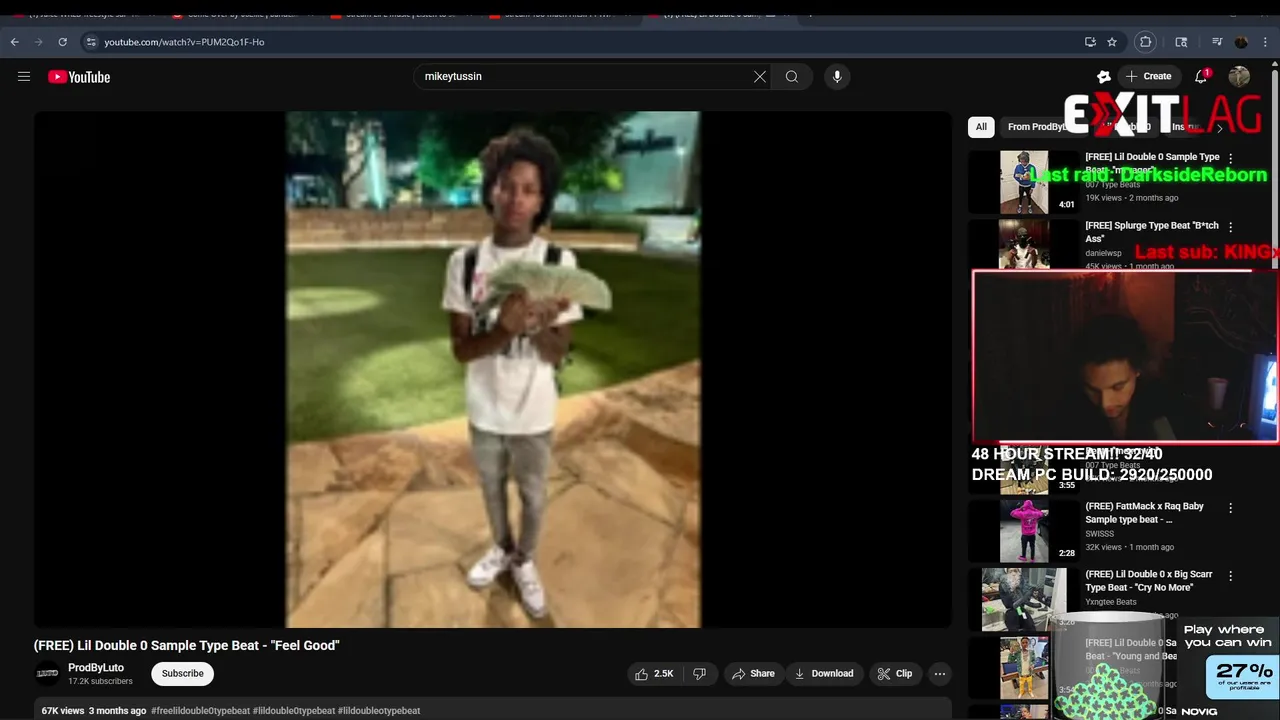
Task: Bookmark this page with the star
Action: (1112, 42)
